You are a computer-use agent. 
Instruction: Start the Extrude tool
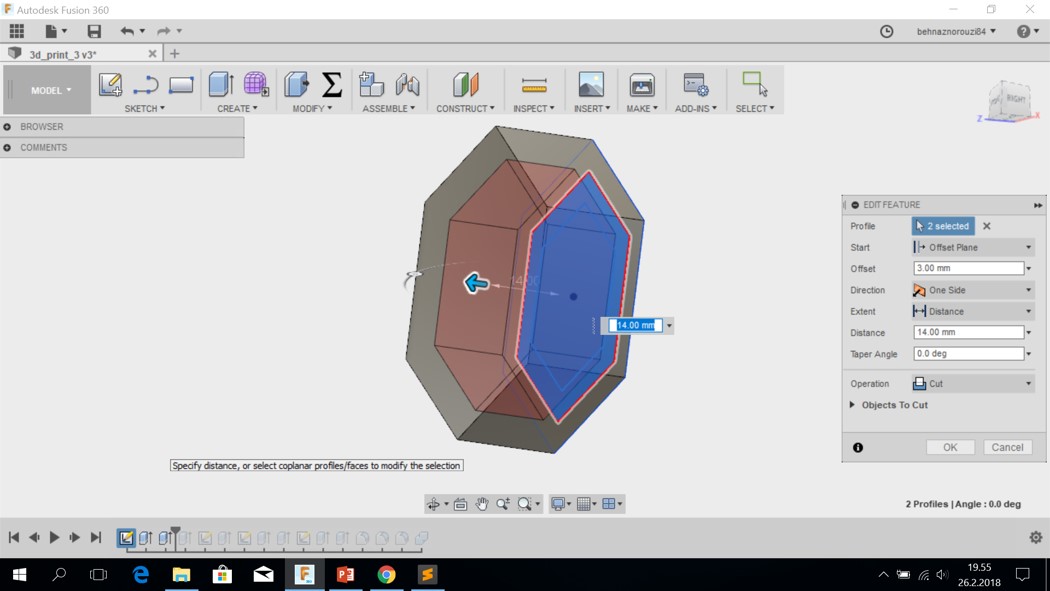pos(221,85)
